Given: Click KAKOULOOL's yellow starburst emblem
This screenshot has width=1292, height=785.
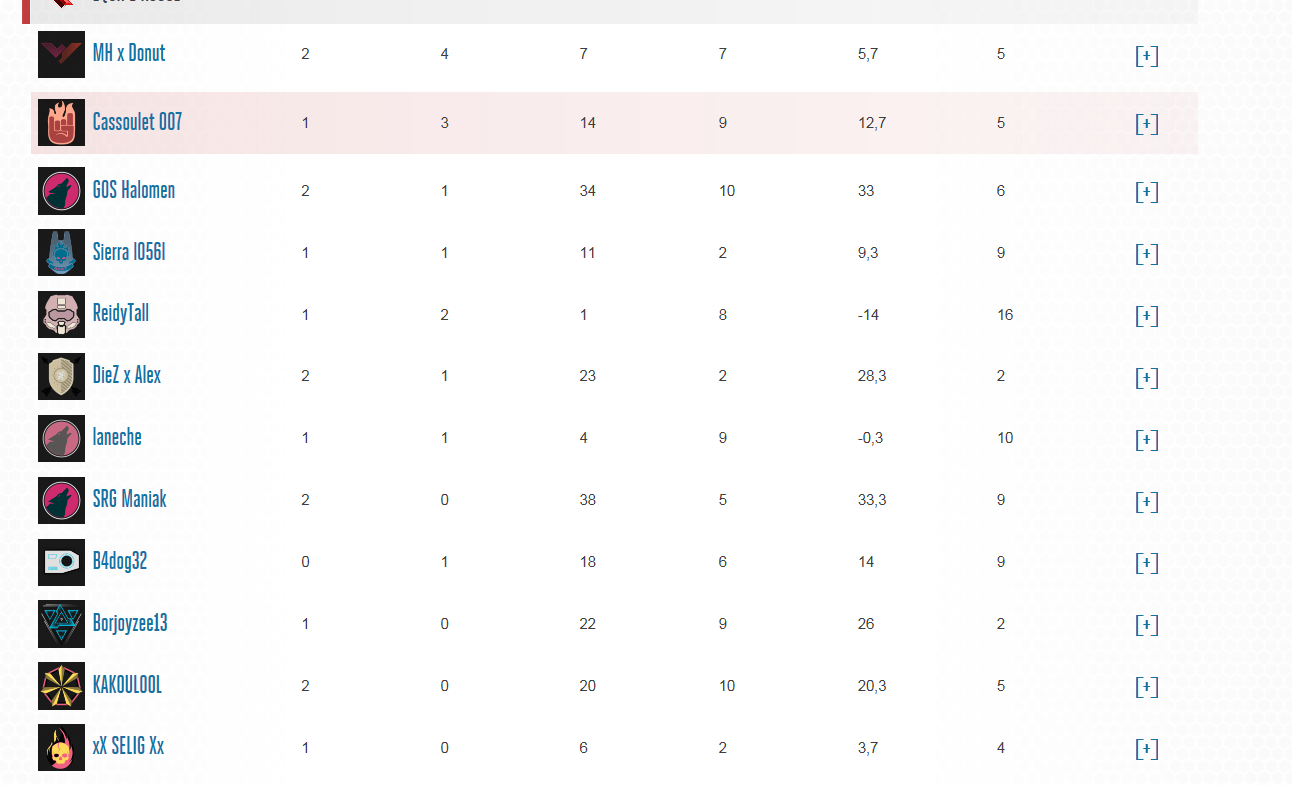Looking at the screenshot, I should pos(61,686).
